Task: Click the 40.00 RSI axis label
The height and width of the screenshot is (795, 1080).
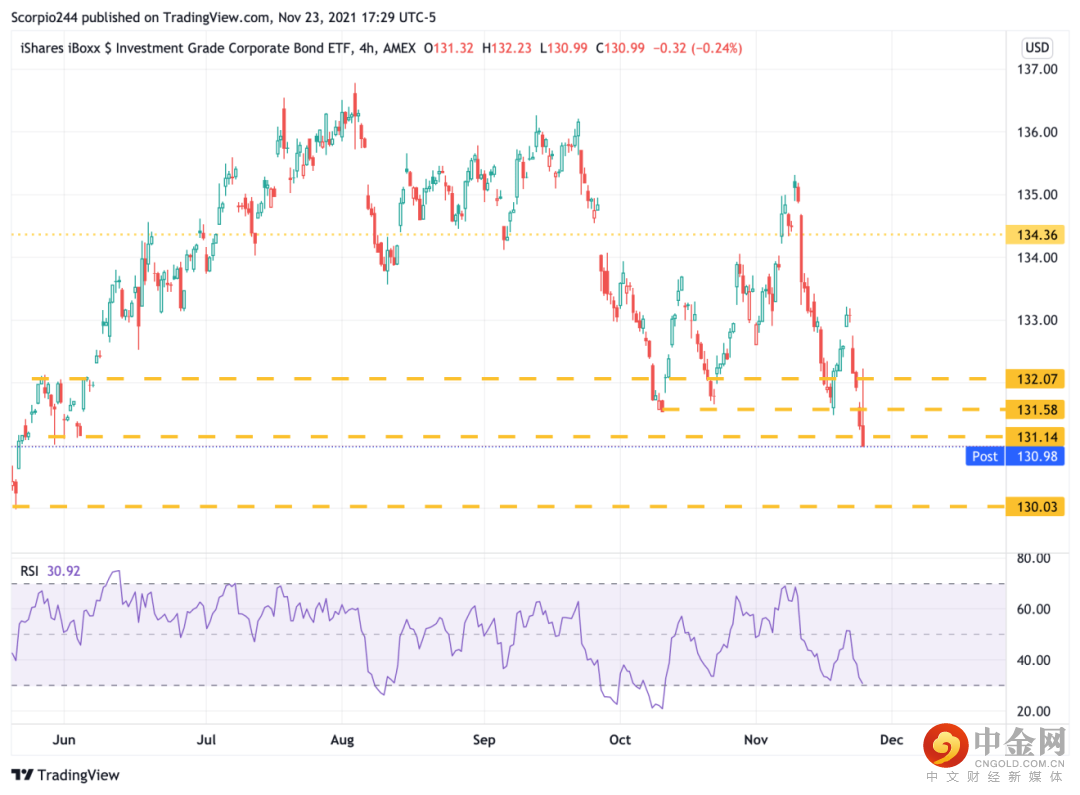Action: (x=1034, y=660)
